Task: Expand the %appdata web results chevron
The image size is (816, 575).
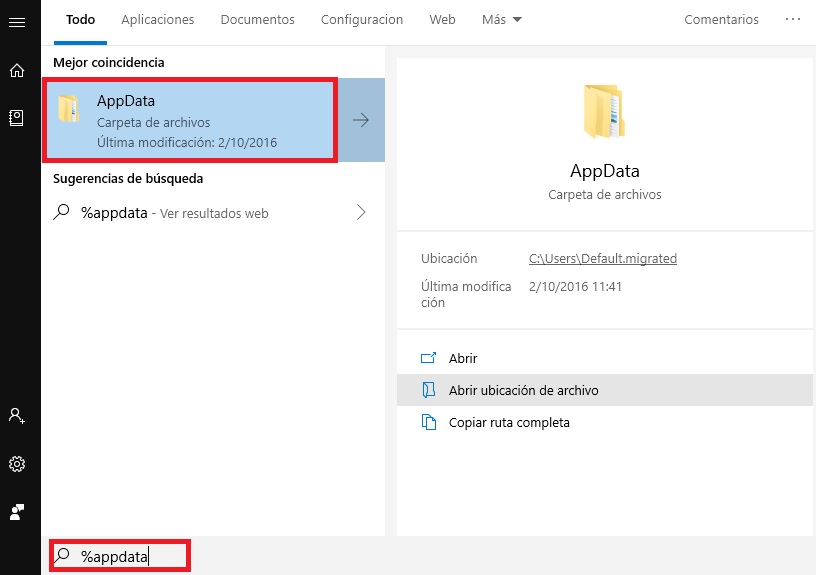Action: coord(361,213)
